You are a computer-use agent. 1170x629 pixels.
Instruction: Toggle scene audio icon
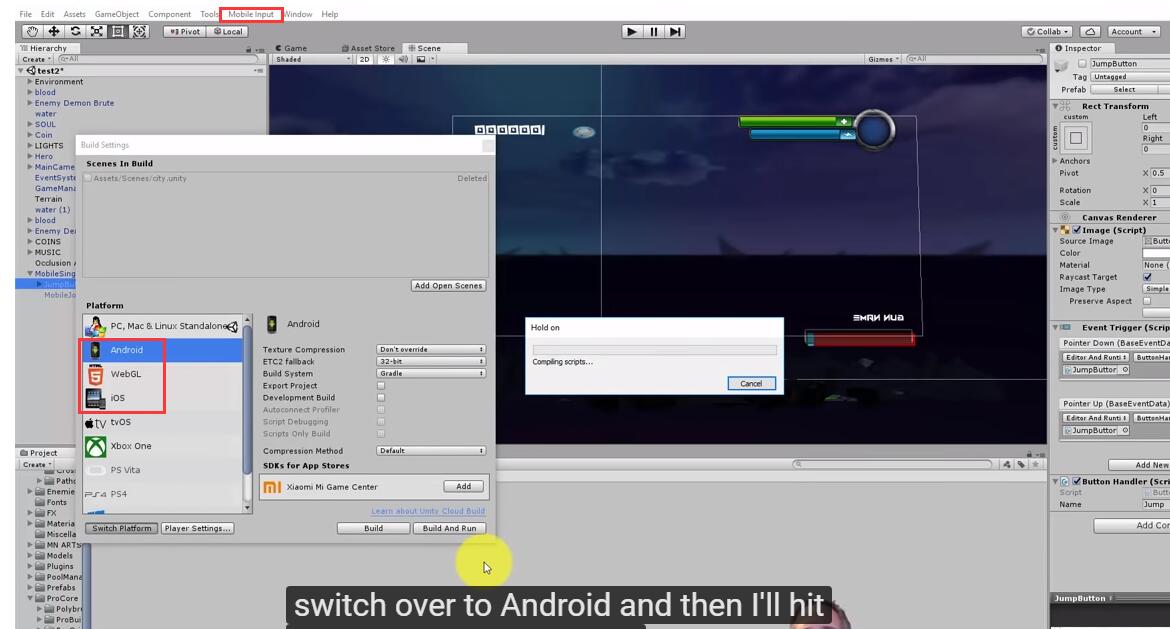pos(403,59)
